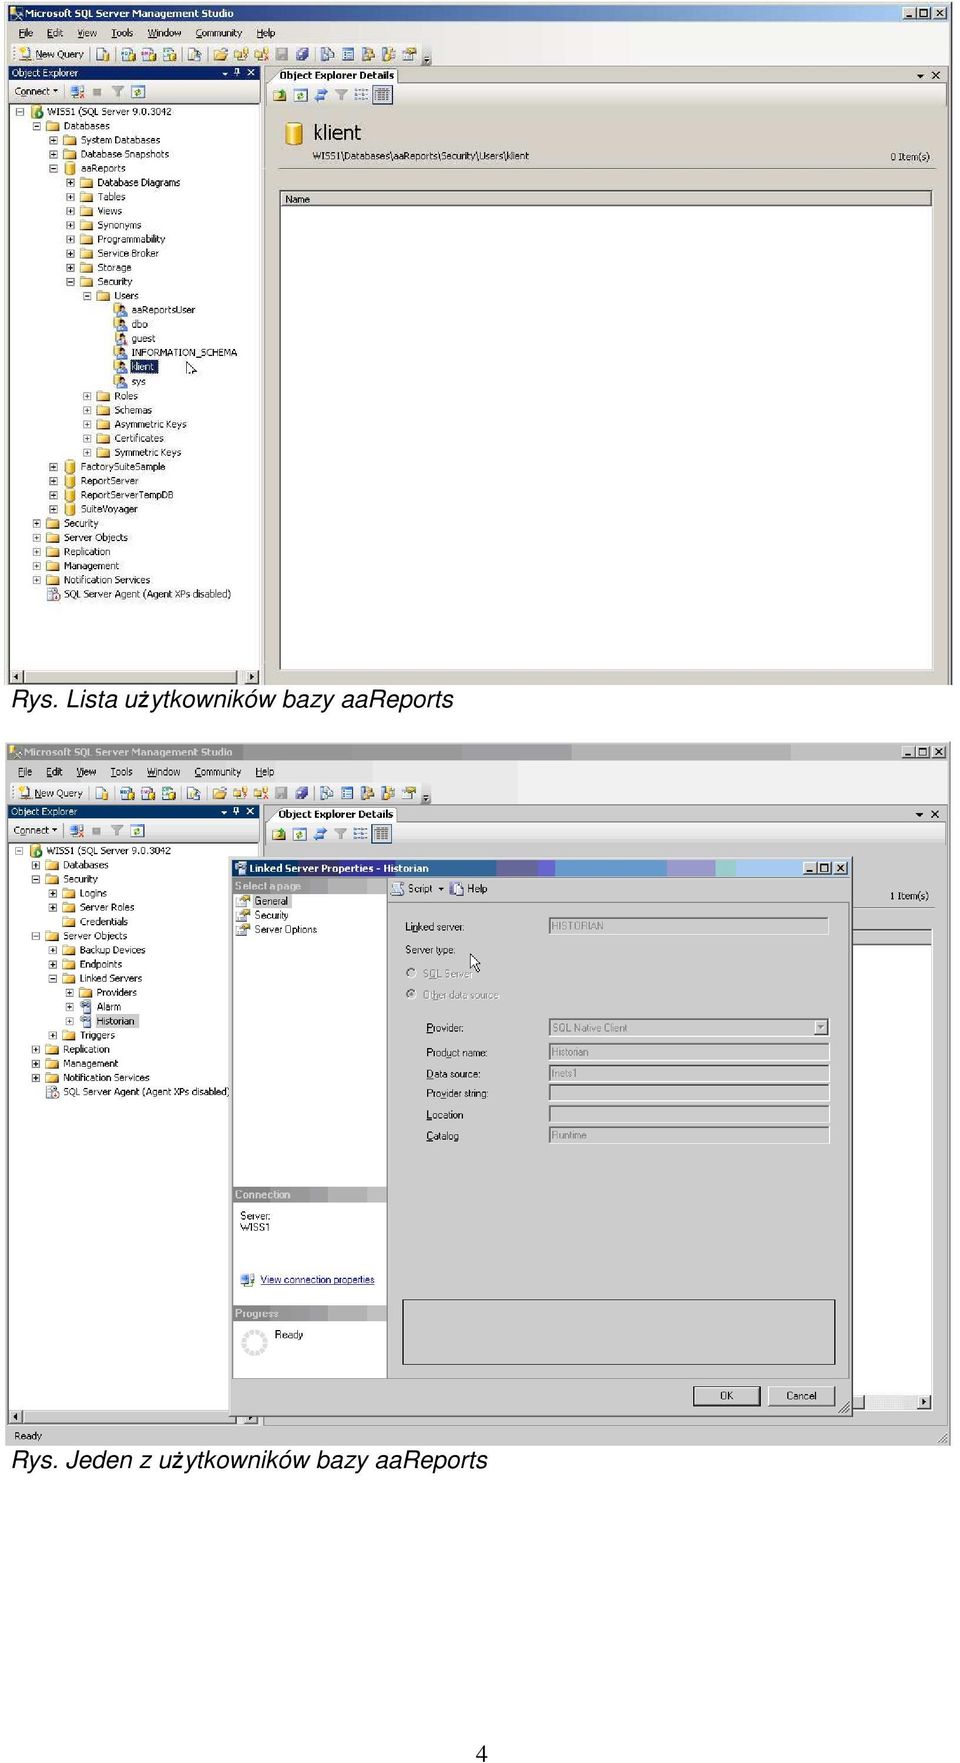Open the Tools menu in the klient details window
The image size is (960, 1763).
(x=122, y=33)
